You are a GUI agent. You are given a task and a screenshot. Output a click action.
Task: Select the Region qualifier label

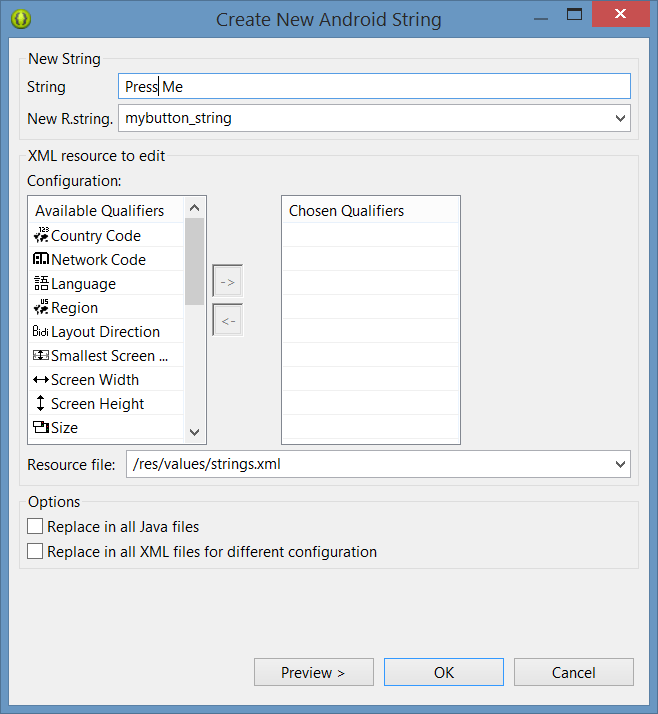coord(74,308)
